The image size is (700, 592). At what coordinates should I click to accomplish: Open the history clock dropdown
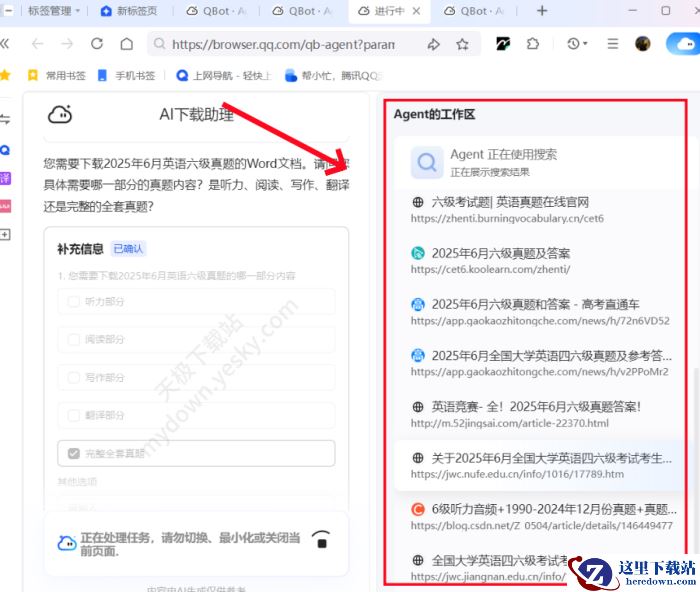577,44
